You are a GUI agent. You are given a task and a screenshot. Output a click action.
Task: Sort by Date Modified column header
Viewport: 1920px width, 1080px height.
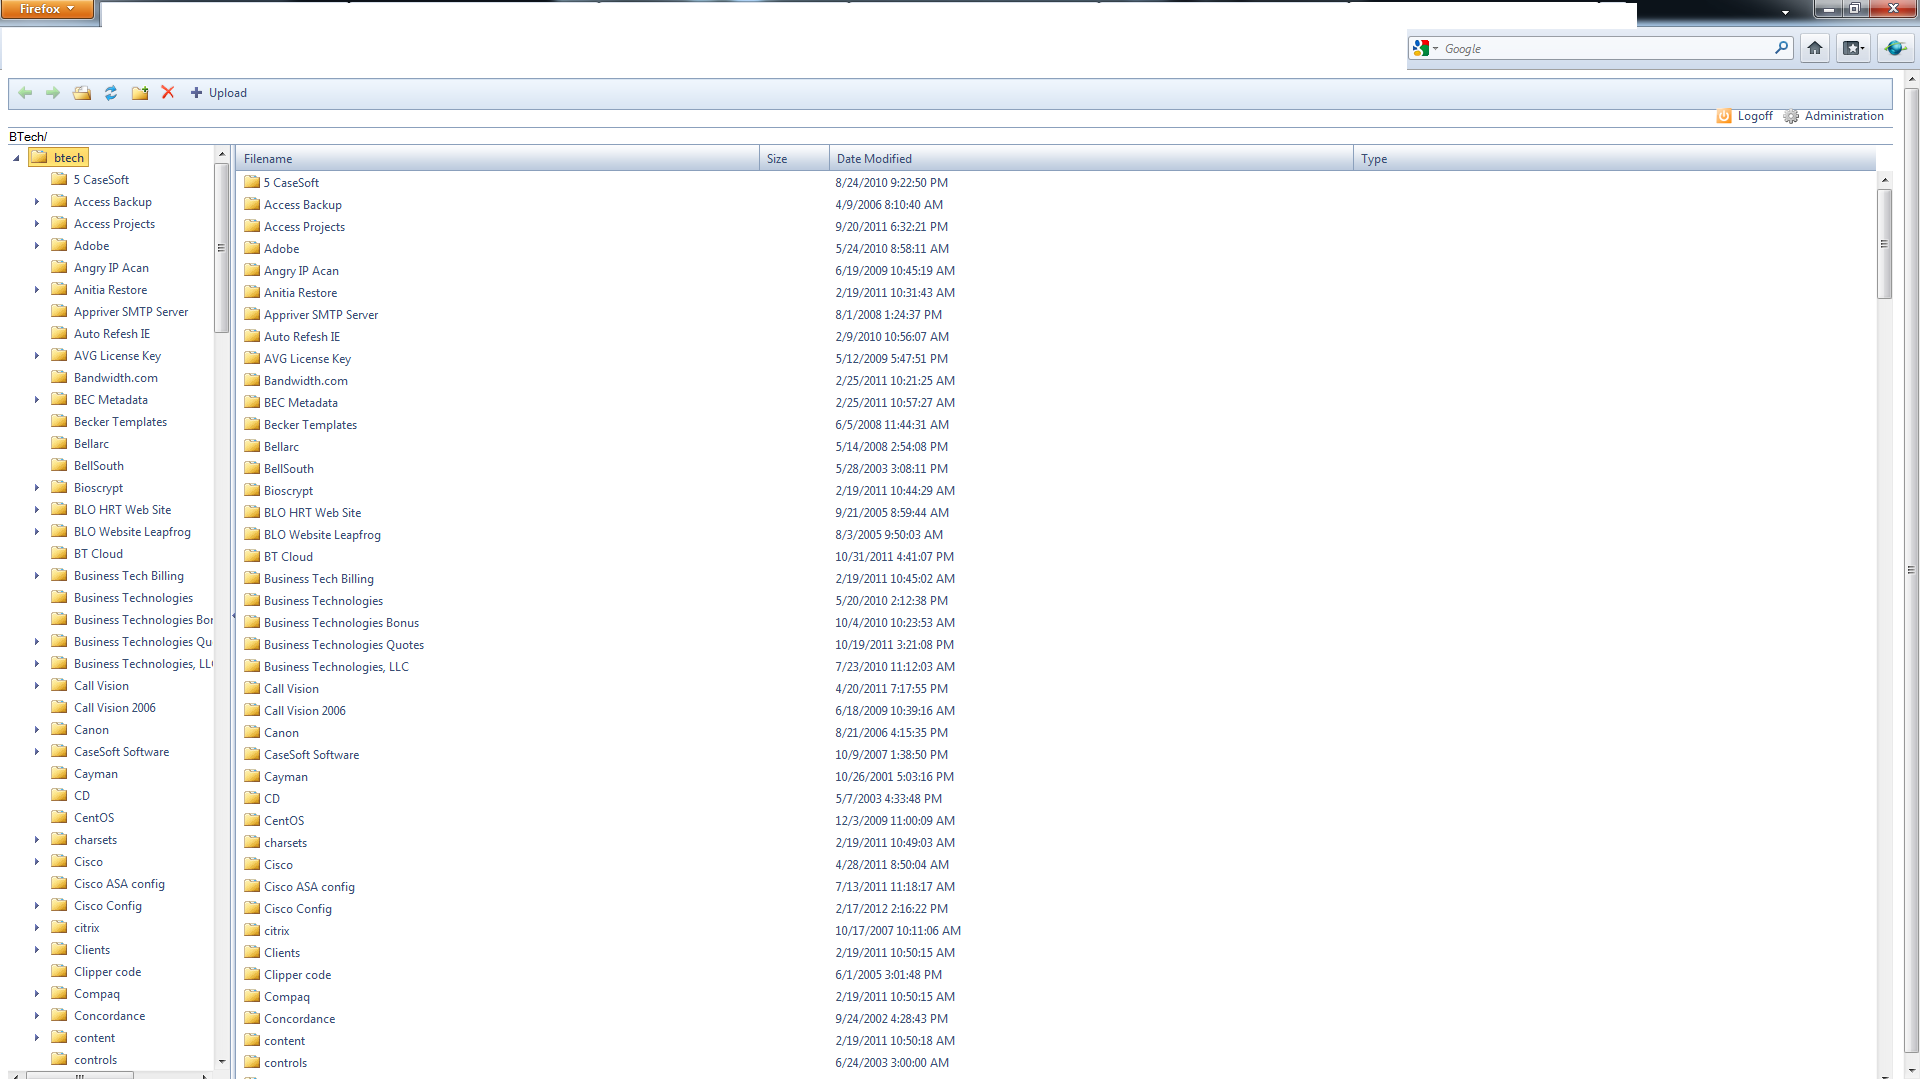click(x=874, y=159)
